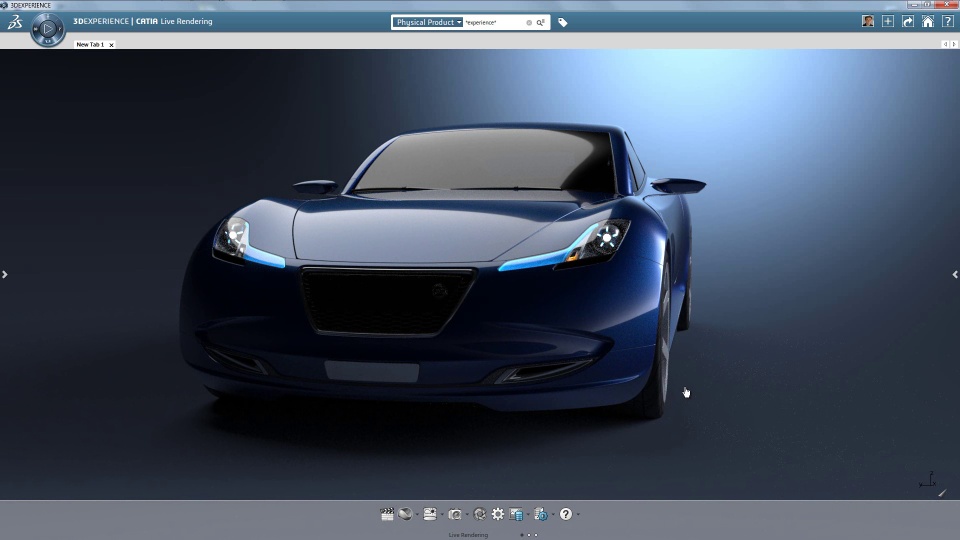Open the gear settings icon in toolbar
This screenshot has width=960, height=540.
(x=498, y=514)
